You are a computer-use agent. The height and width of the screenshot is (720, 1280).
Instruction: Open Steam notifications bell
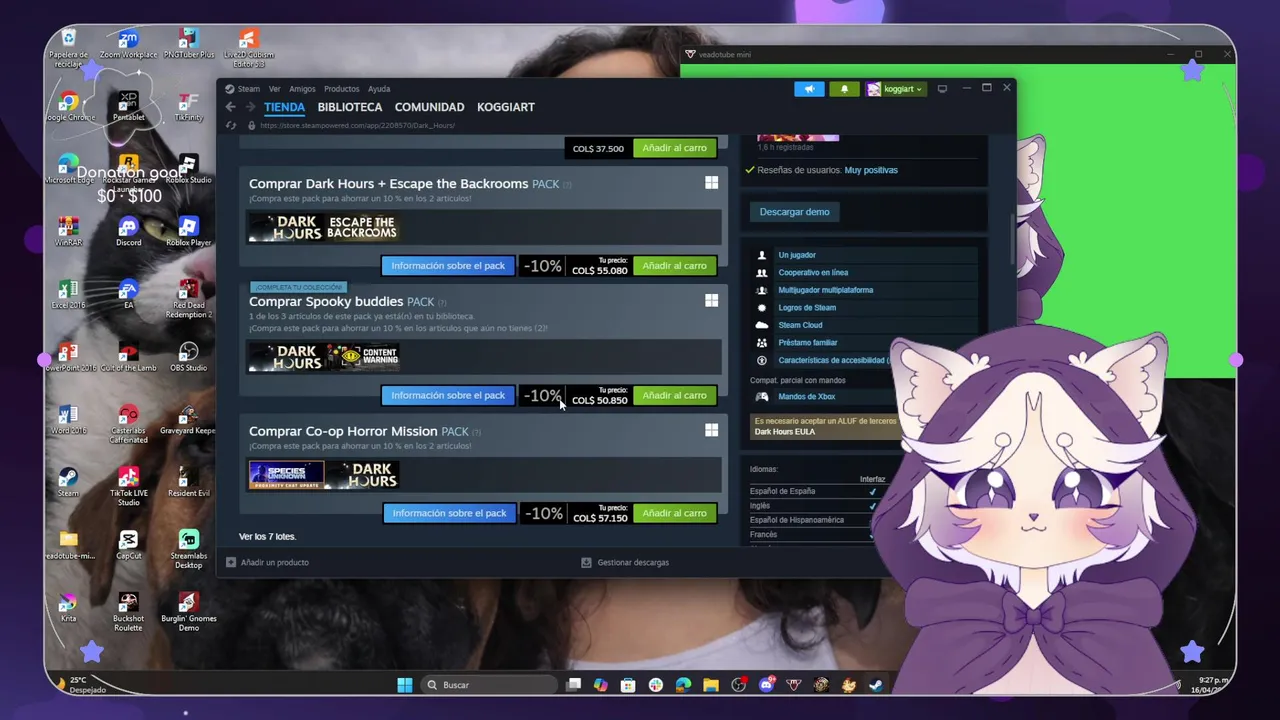tap(844, 89)
